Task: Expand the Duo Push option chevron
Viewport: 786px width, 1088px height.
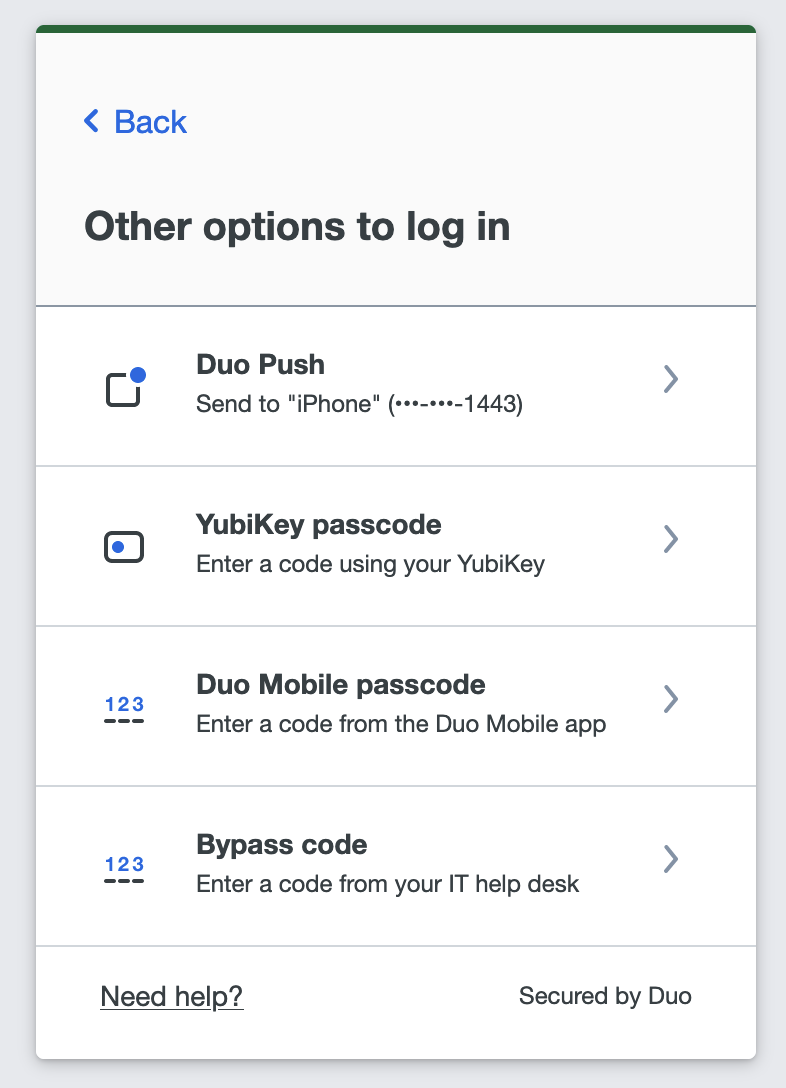Action: click(671, 379)
